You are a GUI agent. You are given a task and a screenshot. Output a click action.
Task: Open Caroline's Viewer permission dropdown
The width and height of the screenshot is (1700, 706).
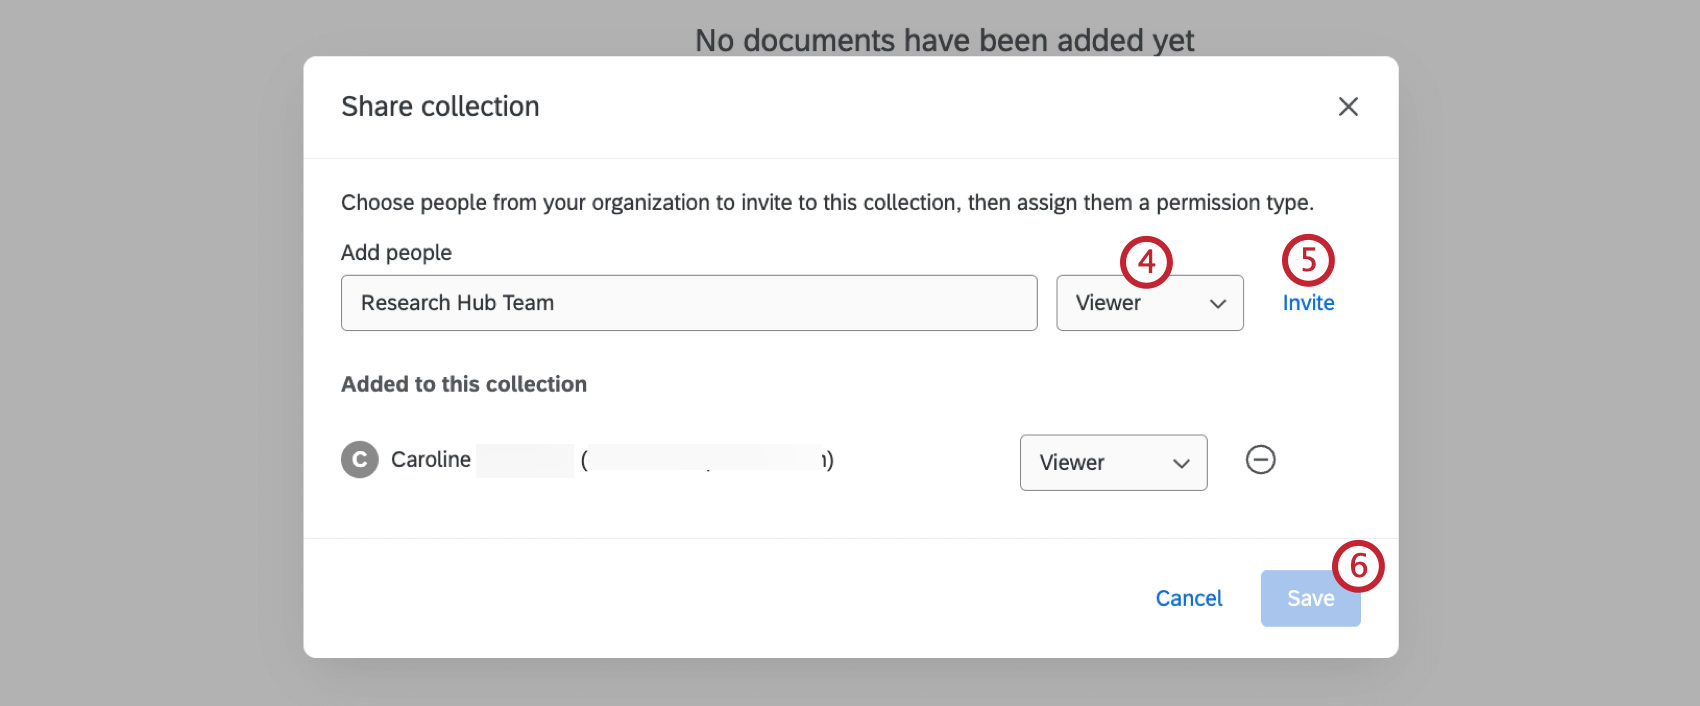1113,462
